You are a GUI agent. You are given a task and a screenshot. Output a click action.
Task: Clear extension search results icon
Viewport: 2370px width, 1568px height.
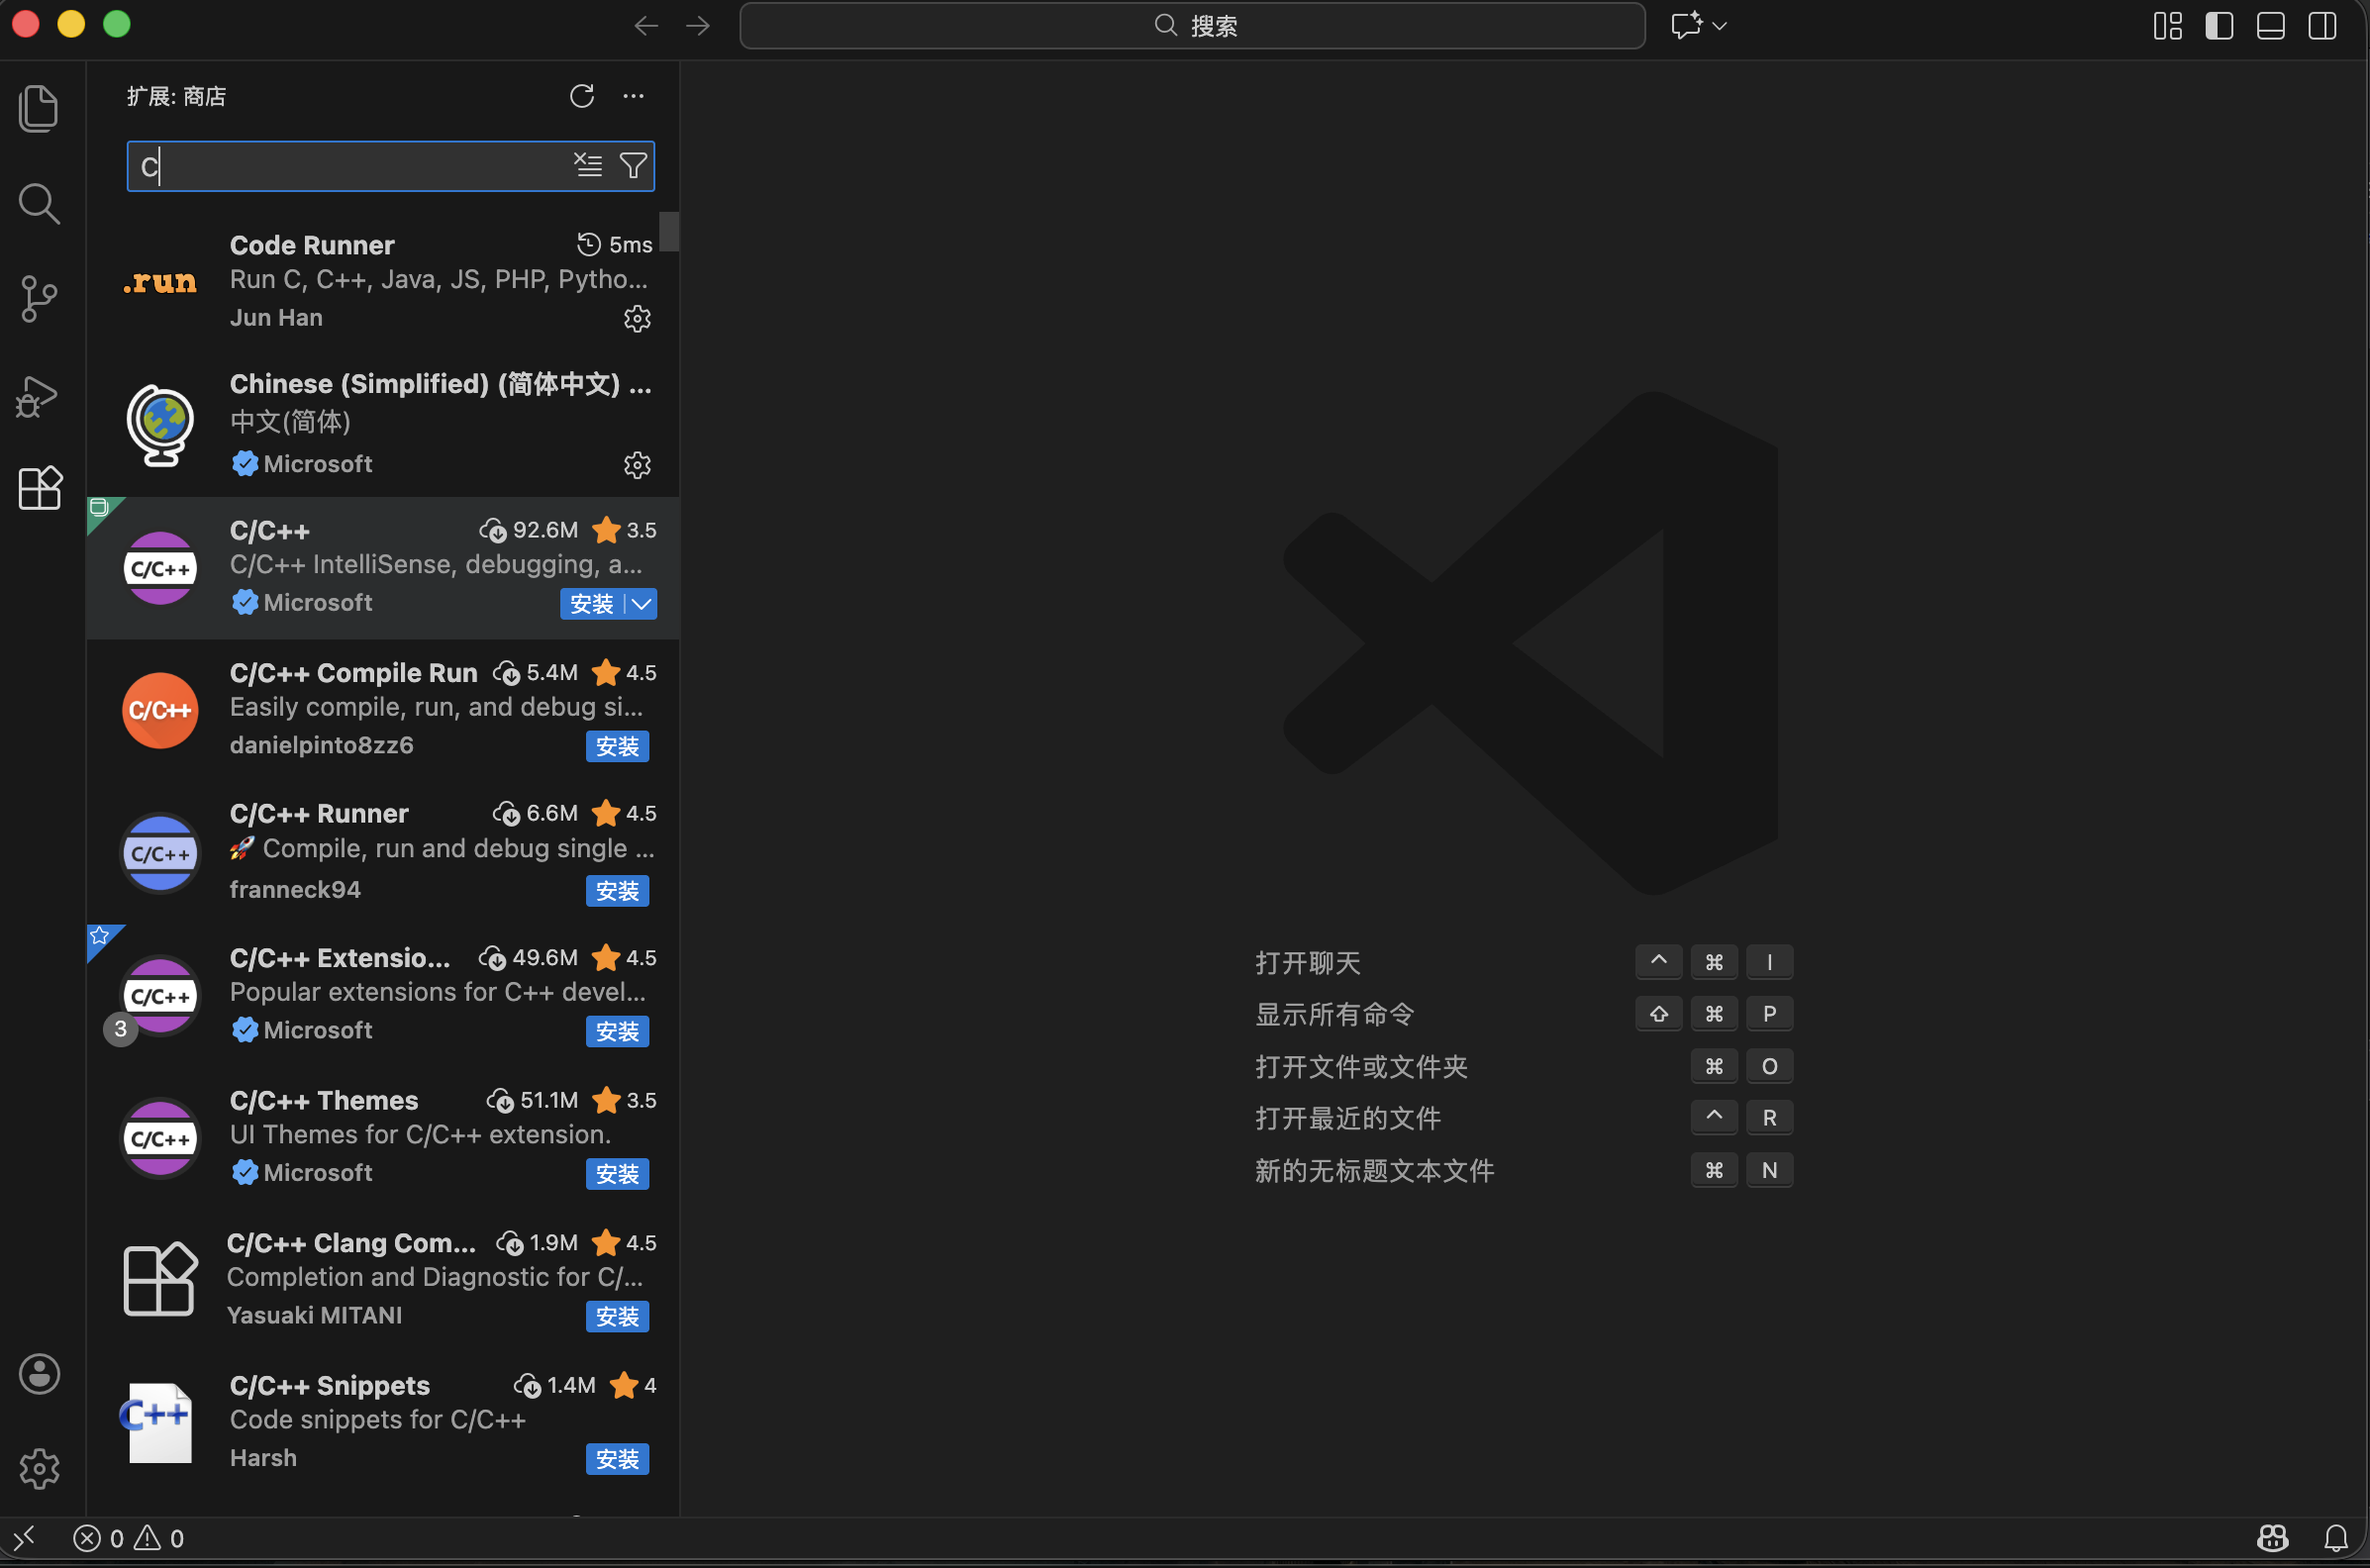tap(588, 165)
